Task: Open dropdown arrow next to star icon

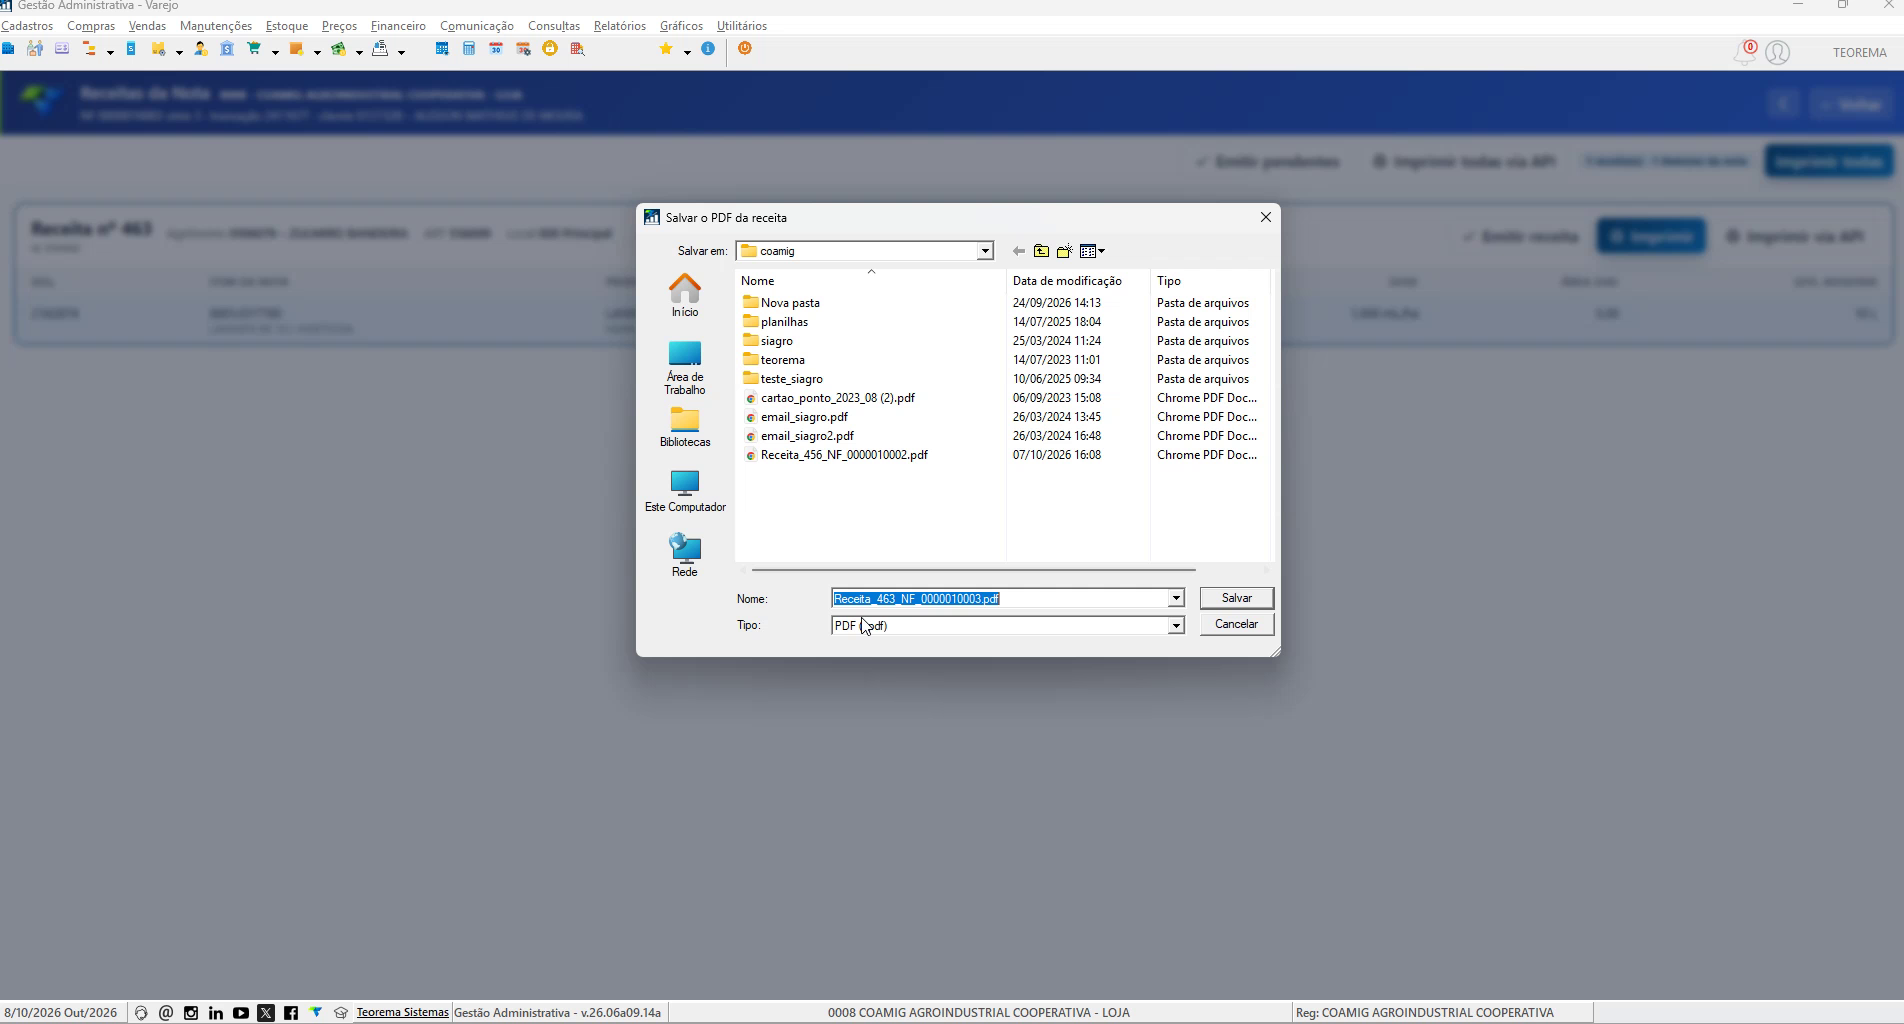Action: pos(687,52)
